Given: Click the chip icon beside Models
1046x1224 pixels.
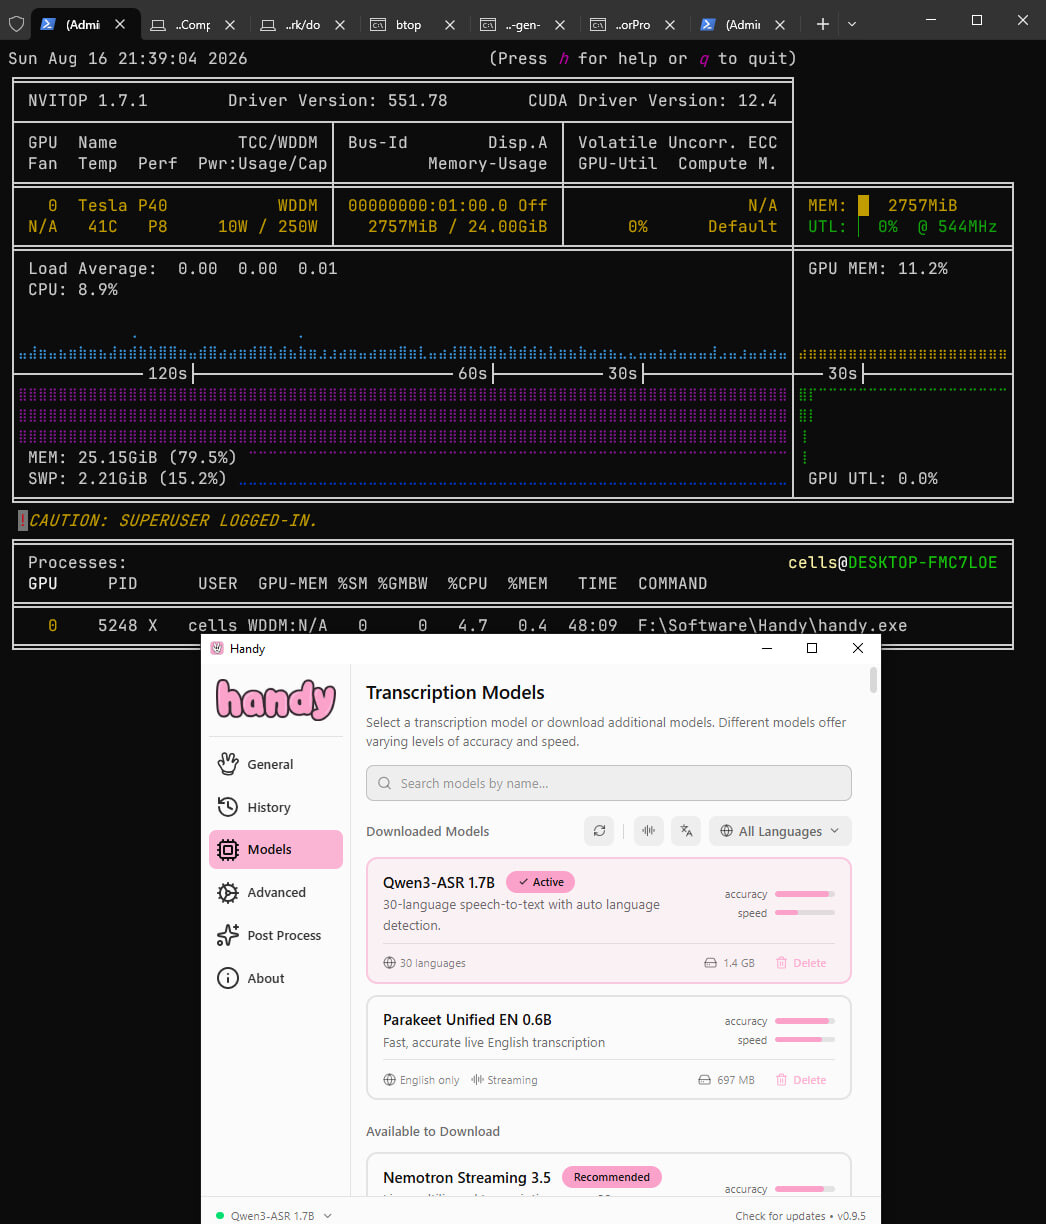Looking at the screenshot, I should tap(228, 850).
